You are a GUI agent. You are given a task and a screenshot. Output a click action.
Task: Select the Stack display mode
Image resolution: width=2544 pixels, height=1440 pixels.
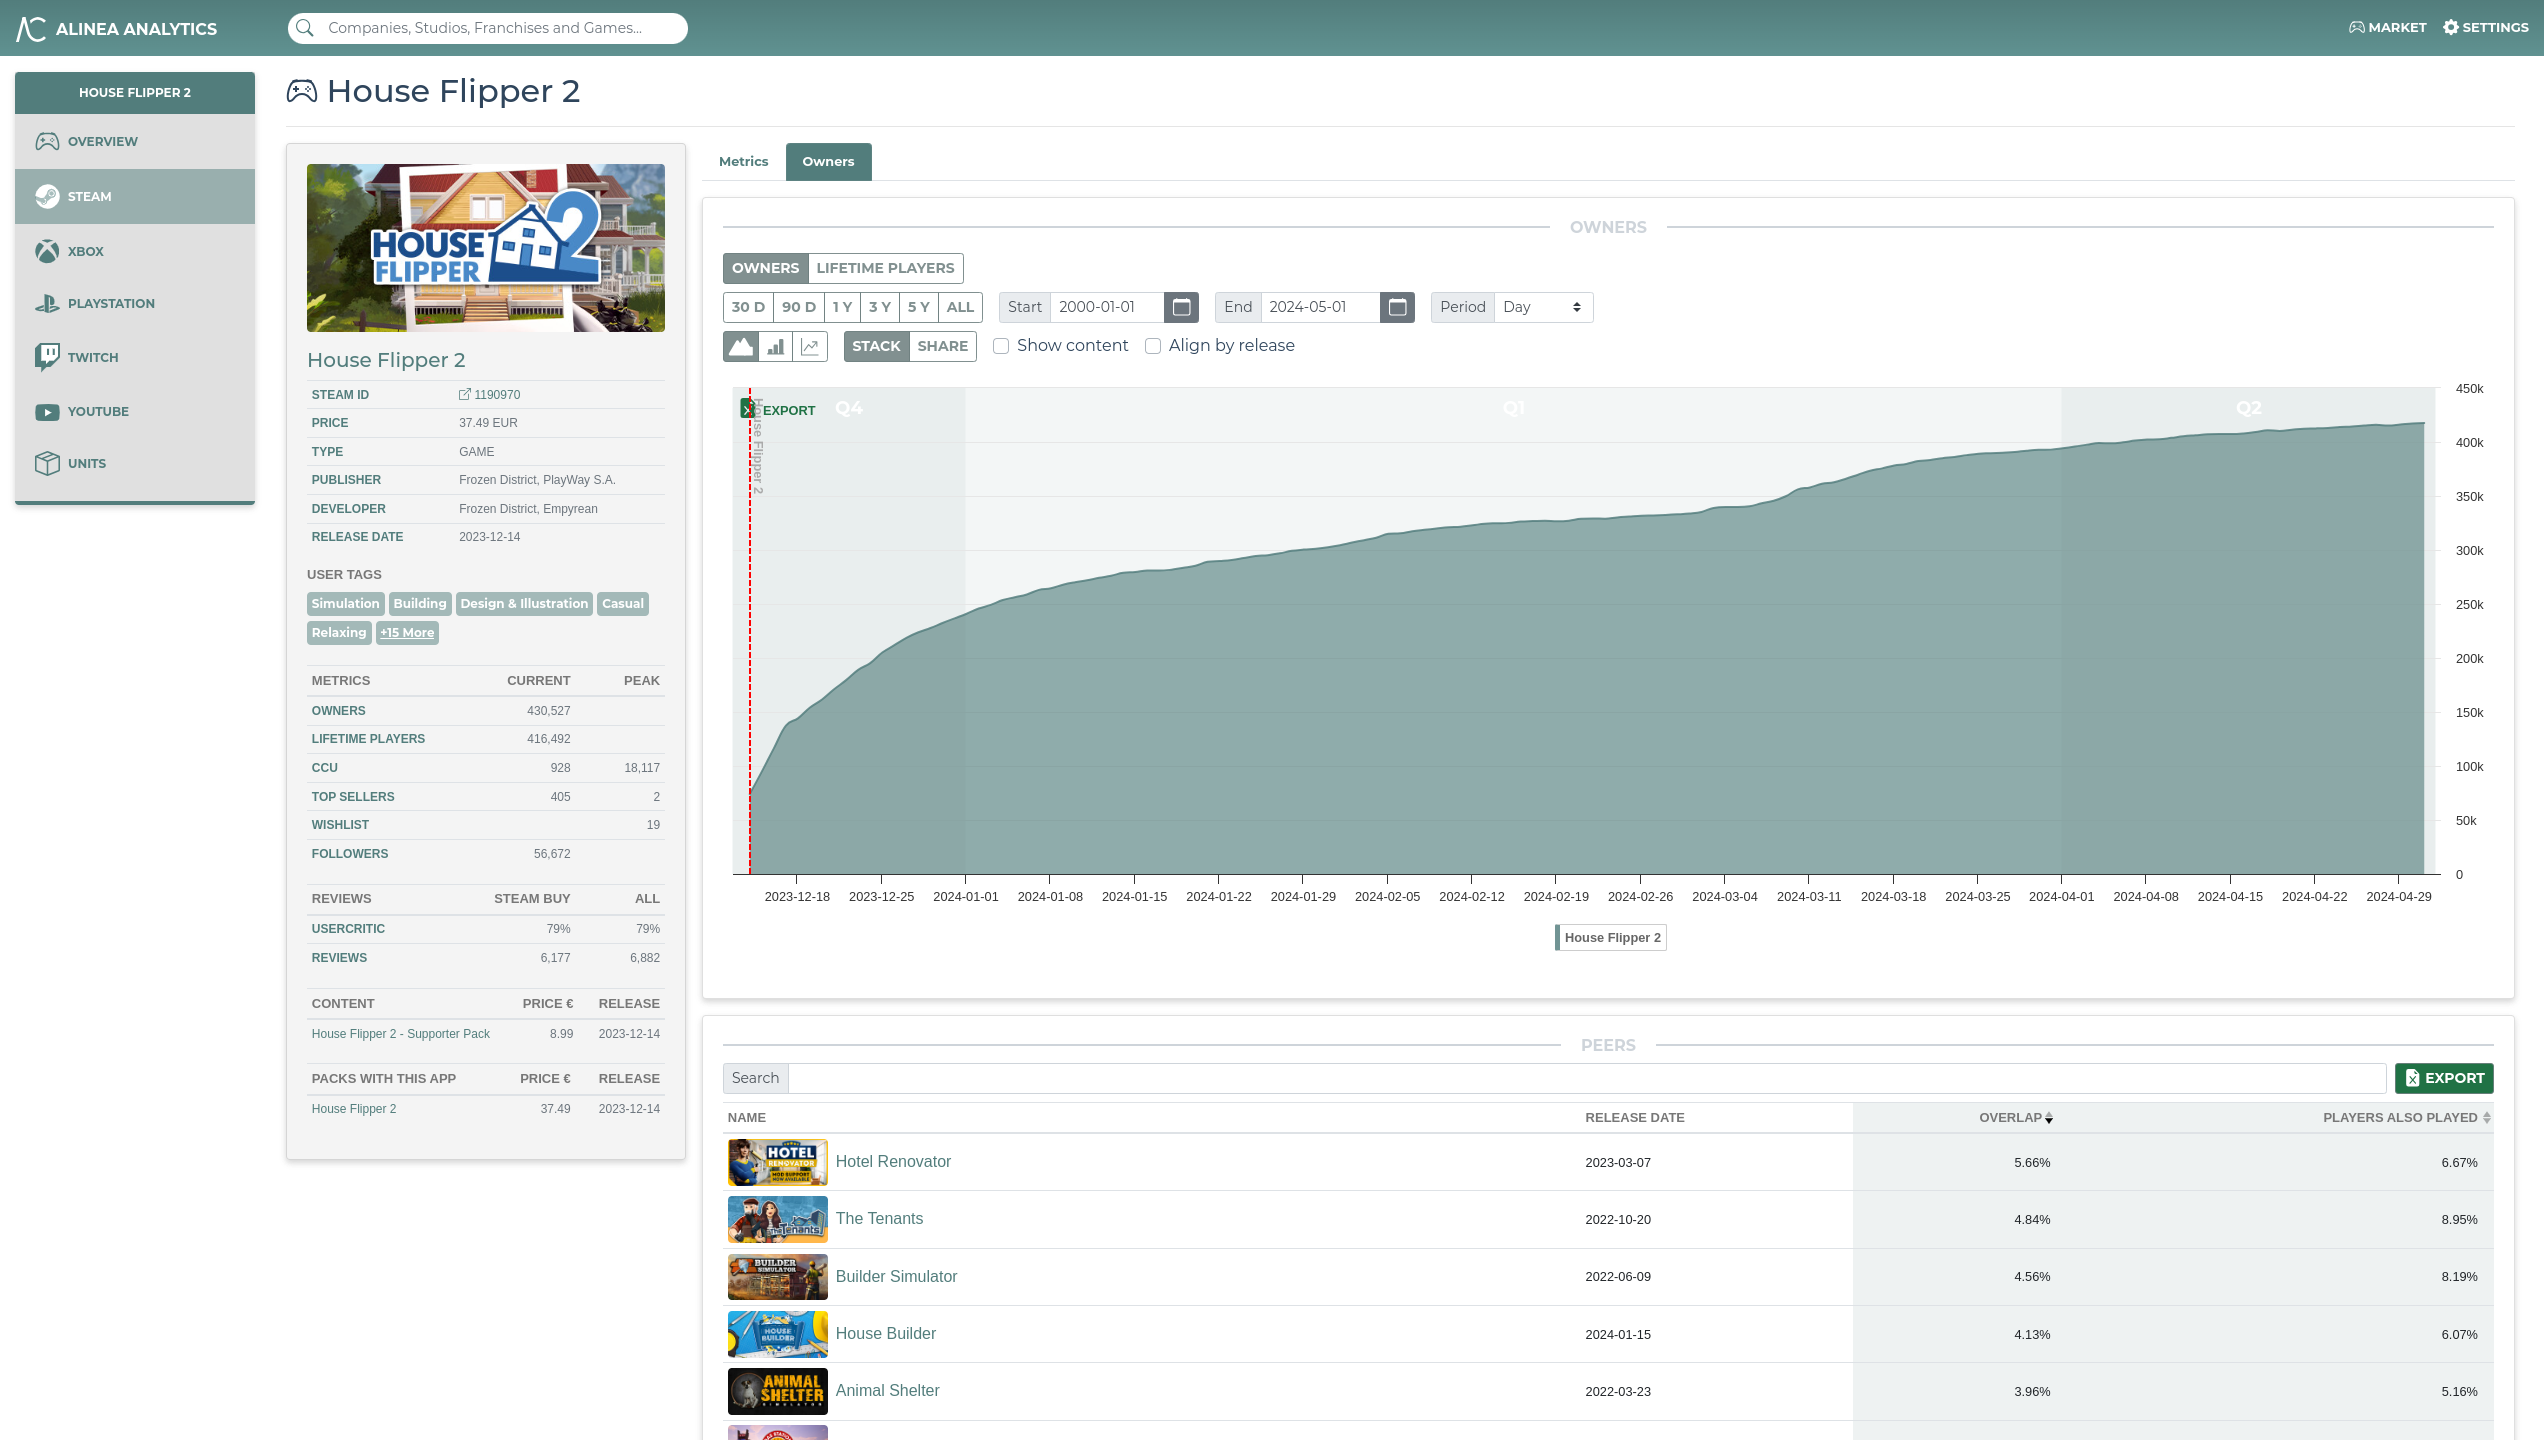click(876, 346)
